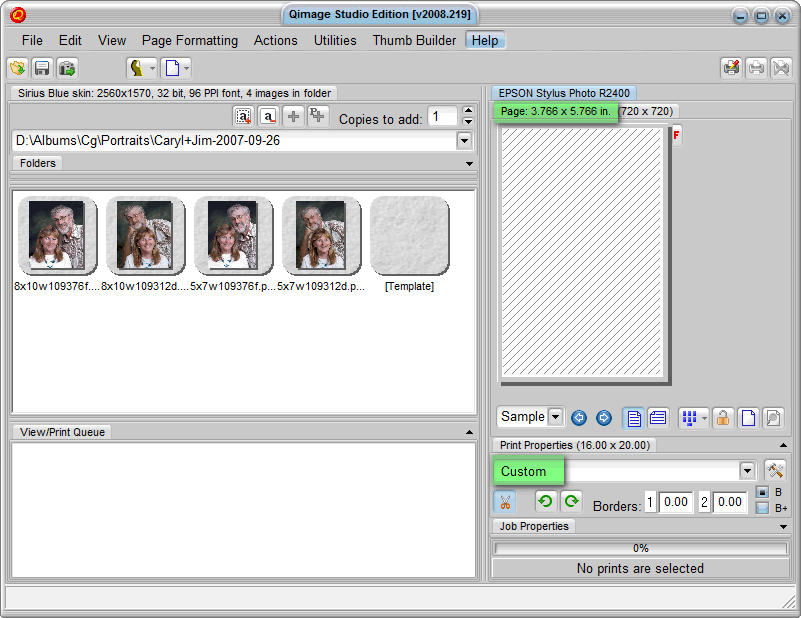Open the blank page icon dropdown arrow

tap(186, 68)
